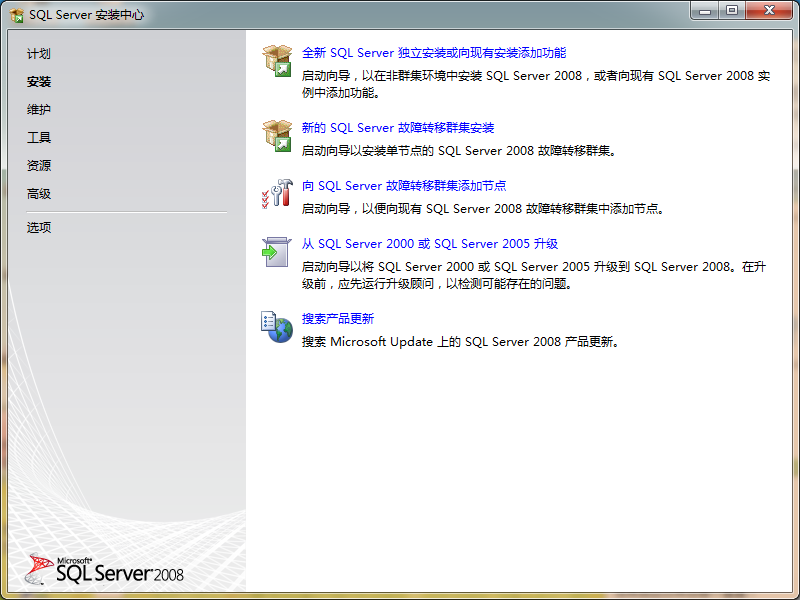Click the upgrade green arrow box icon
Screen dimensions: 800x600
pyautogui.click(x=277, y=252)
